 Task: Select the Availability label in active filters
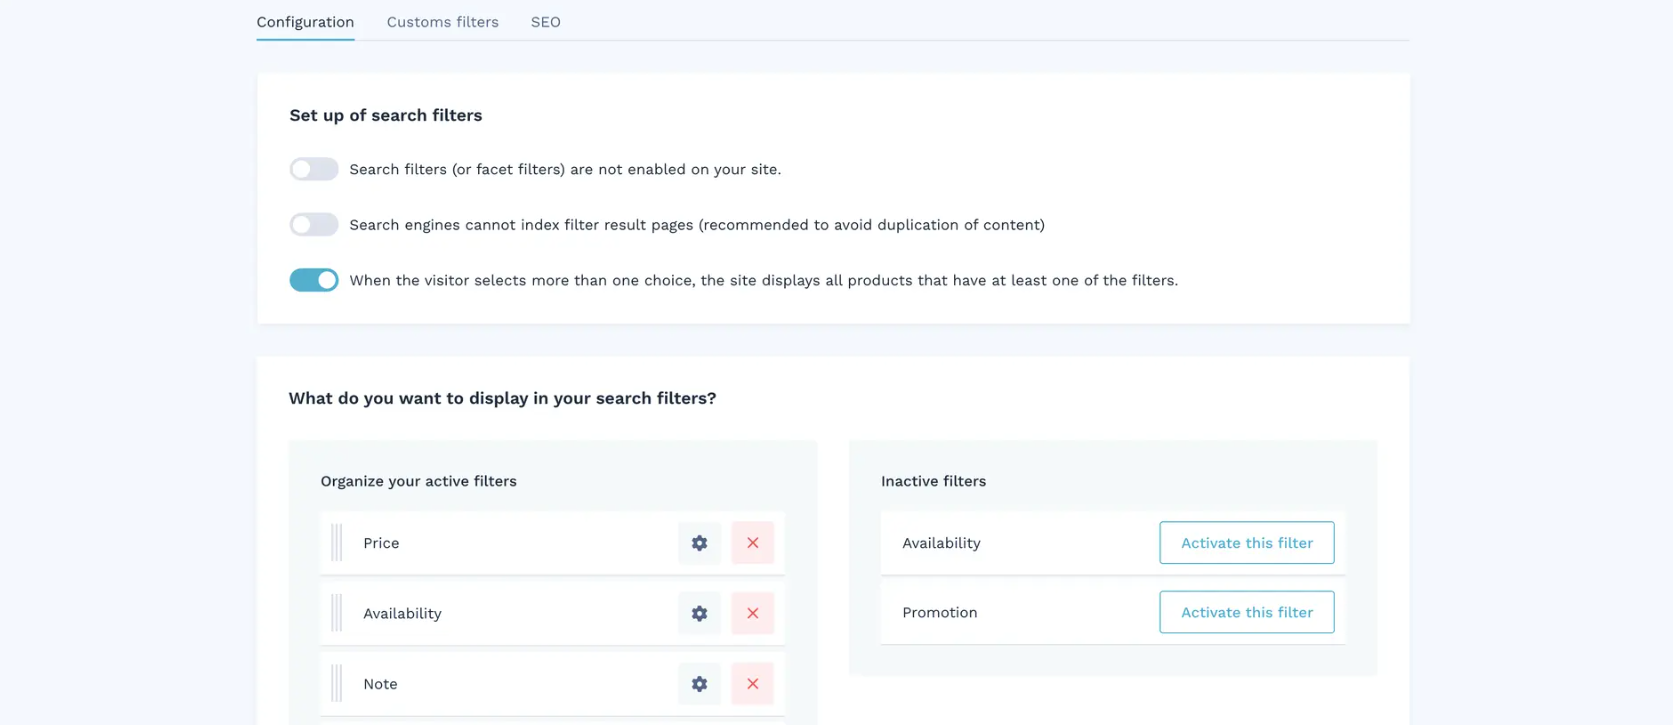402,613
